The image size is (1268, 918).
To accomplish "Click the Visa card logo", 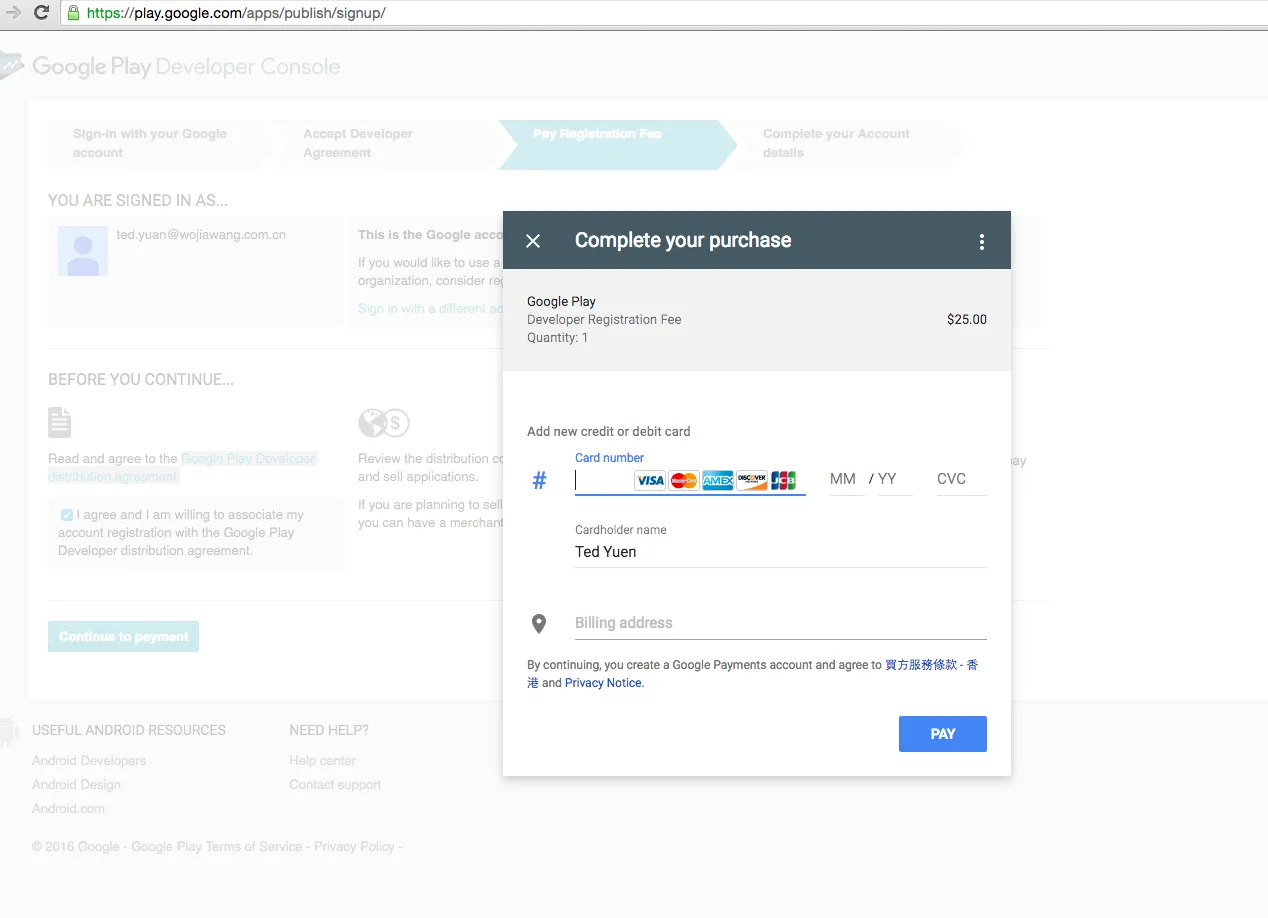I will pyautogui.click(x=650, y=481).
